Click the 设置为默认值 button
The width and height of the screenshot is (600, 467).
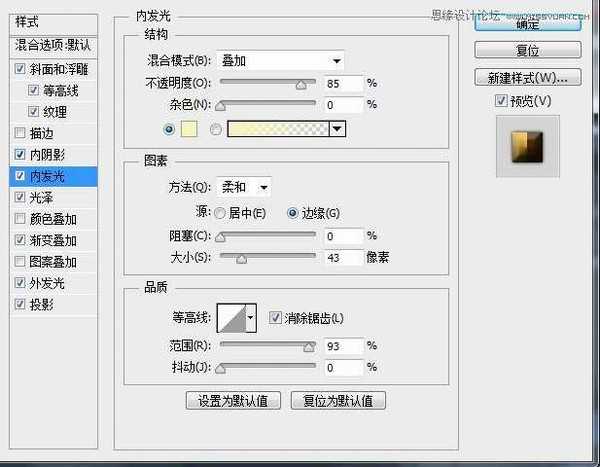tap(232, 400)
